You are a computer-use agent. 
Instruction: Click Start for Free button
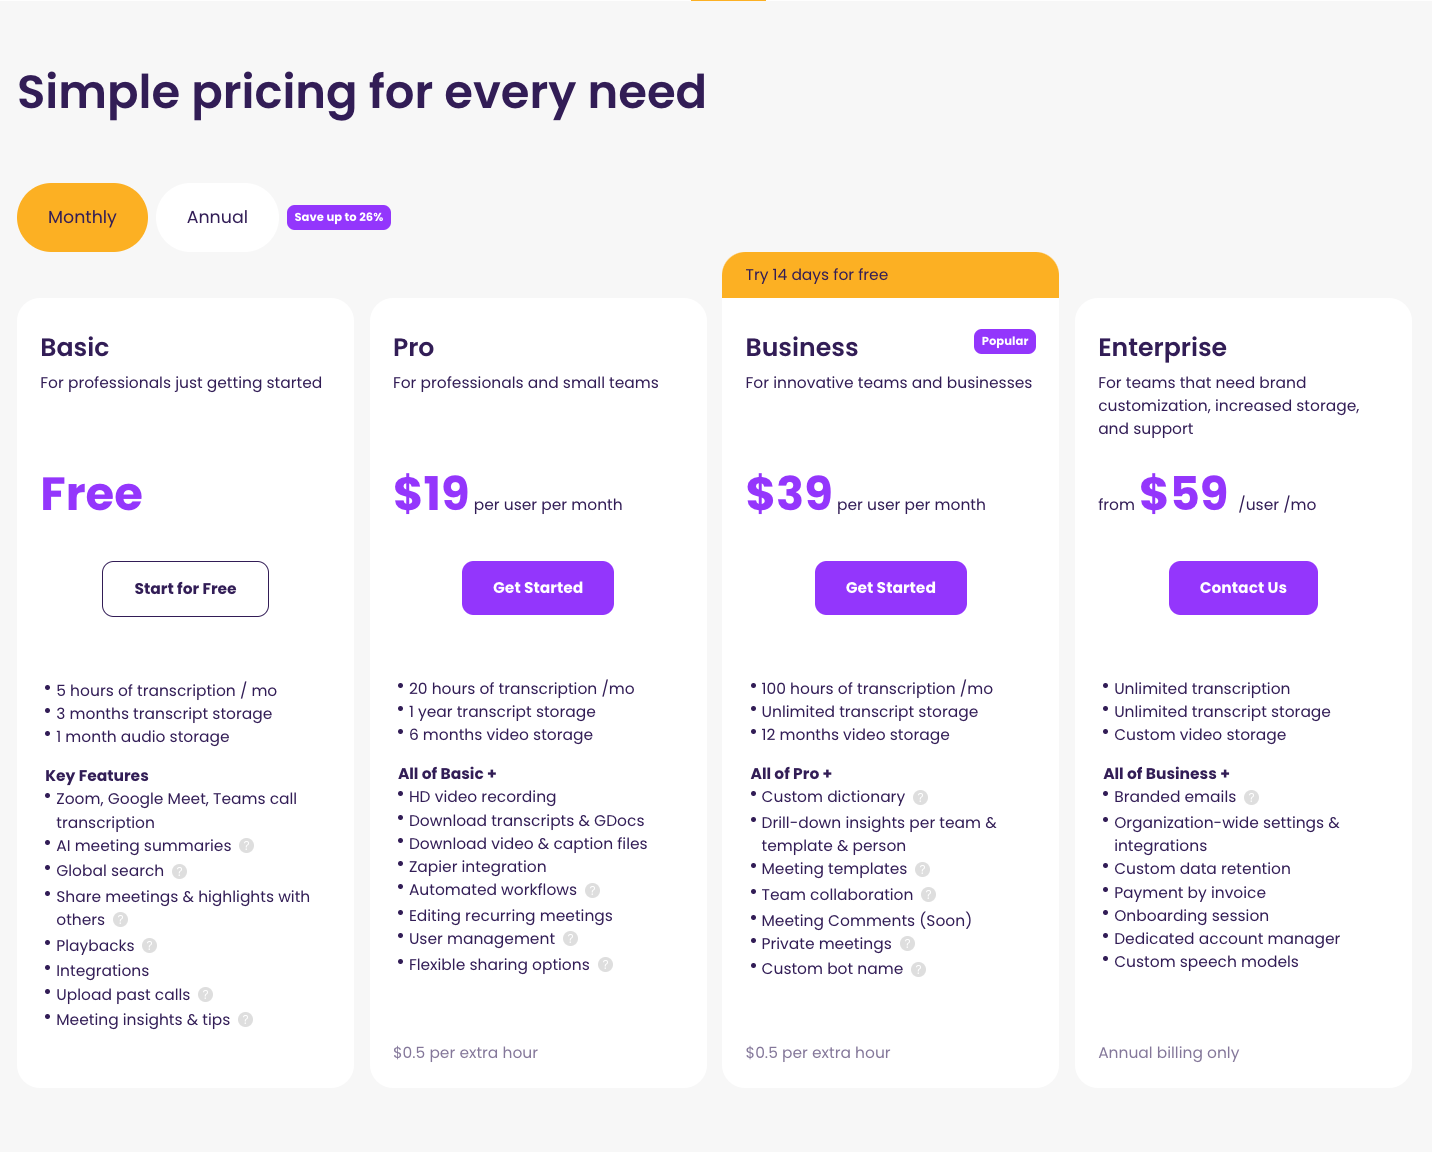185,589
